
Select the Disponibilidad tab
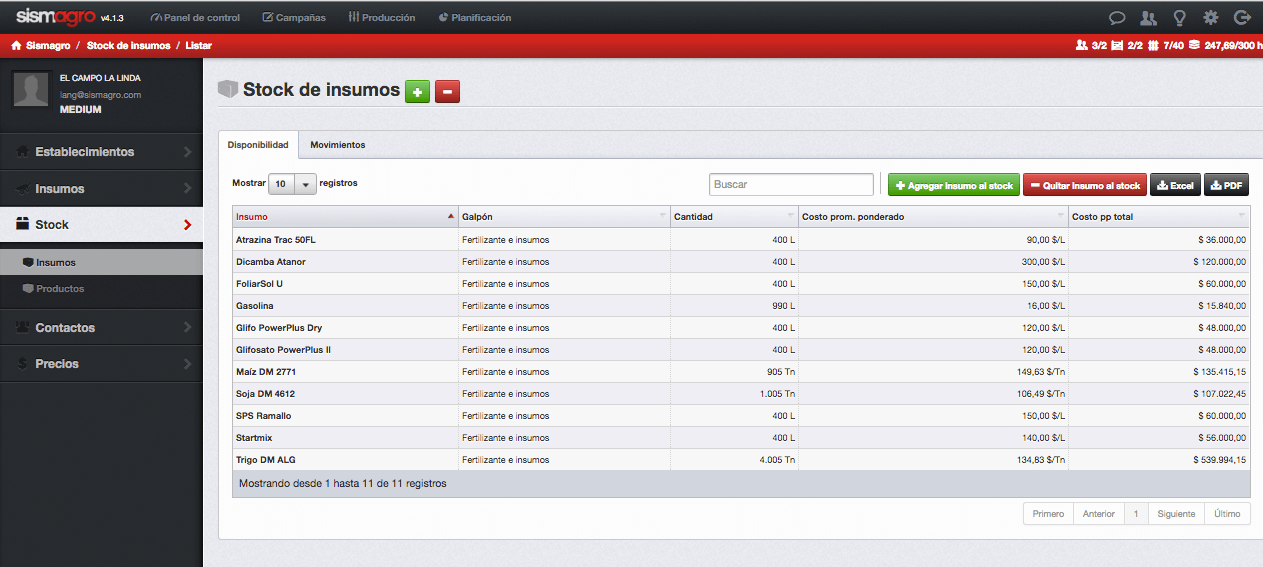[x=258, y=145]
